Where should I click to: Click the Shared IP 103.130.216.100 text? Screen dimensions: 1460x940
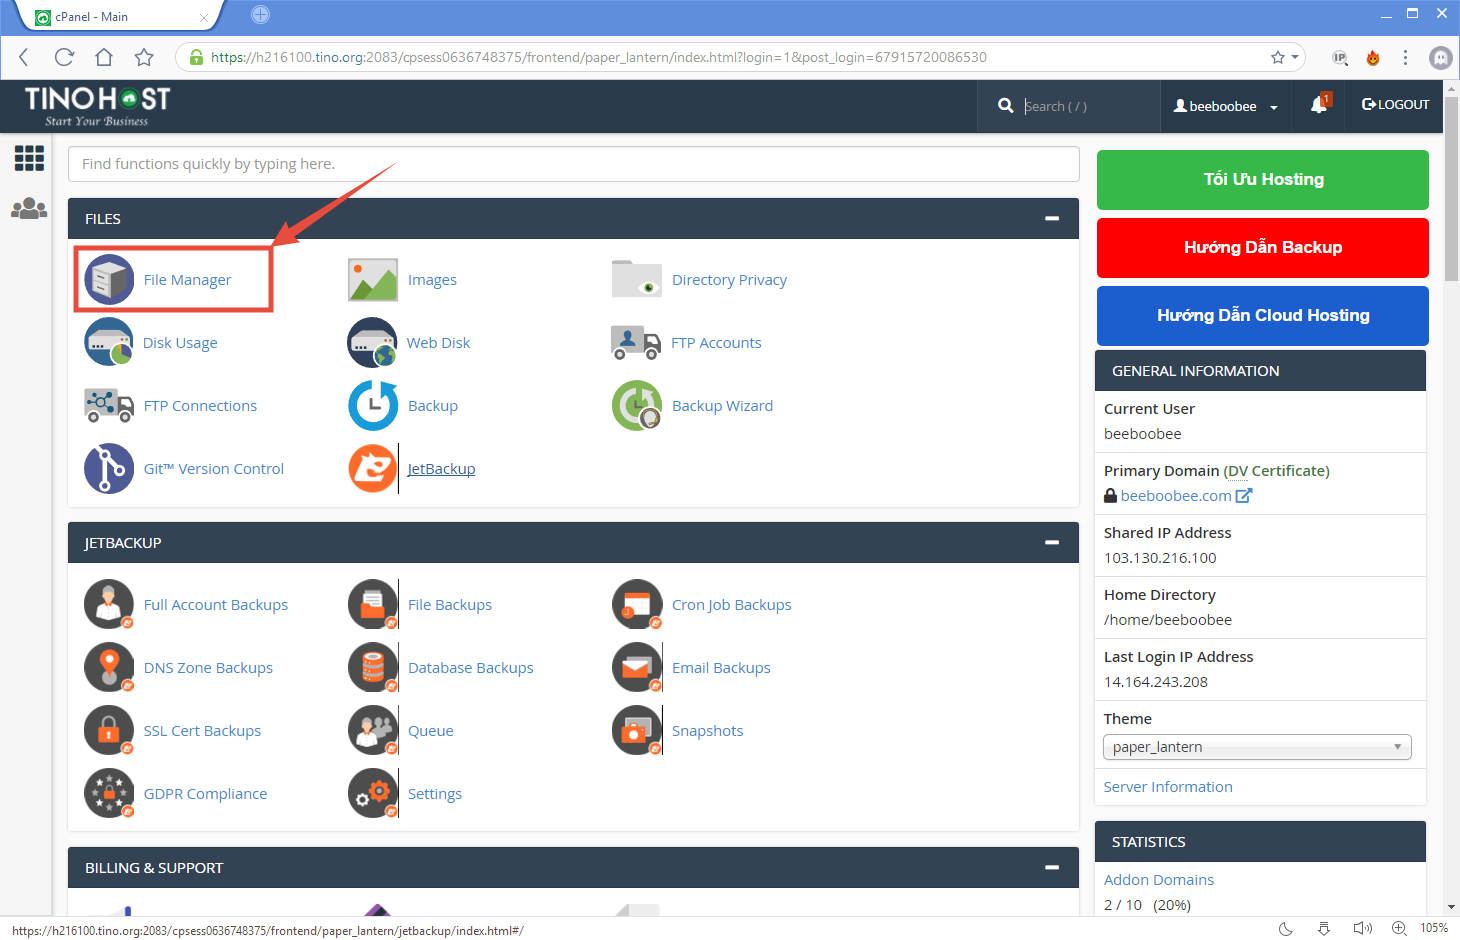pyautogui.click(x=1160, y=557)
